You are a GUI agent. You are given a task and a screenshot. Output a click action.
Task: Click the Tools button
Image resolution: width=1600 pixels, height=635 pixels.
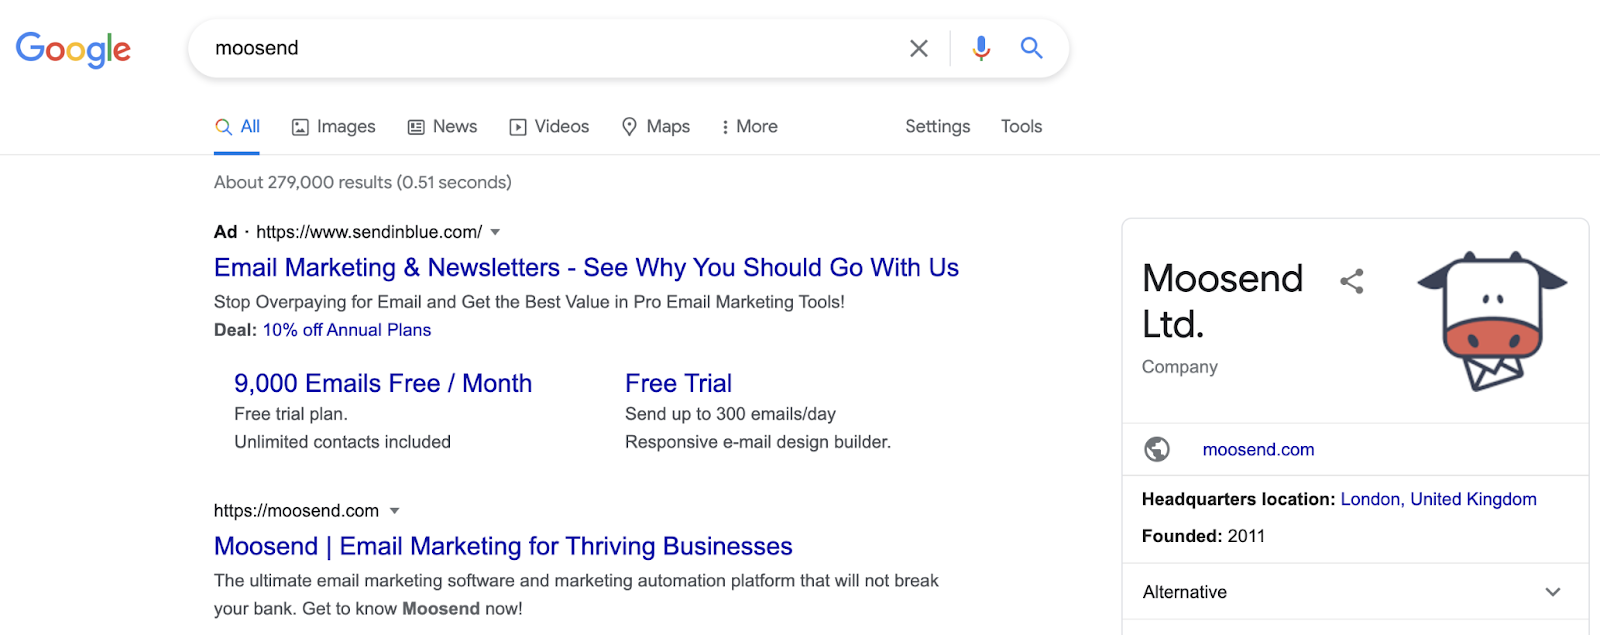click(x=1021, y=127)
